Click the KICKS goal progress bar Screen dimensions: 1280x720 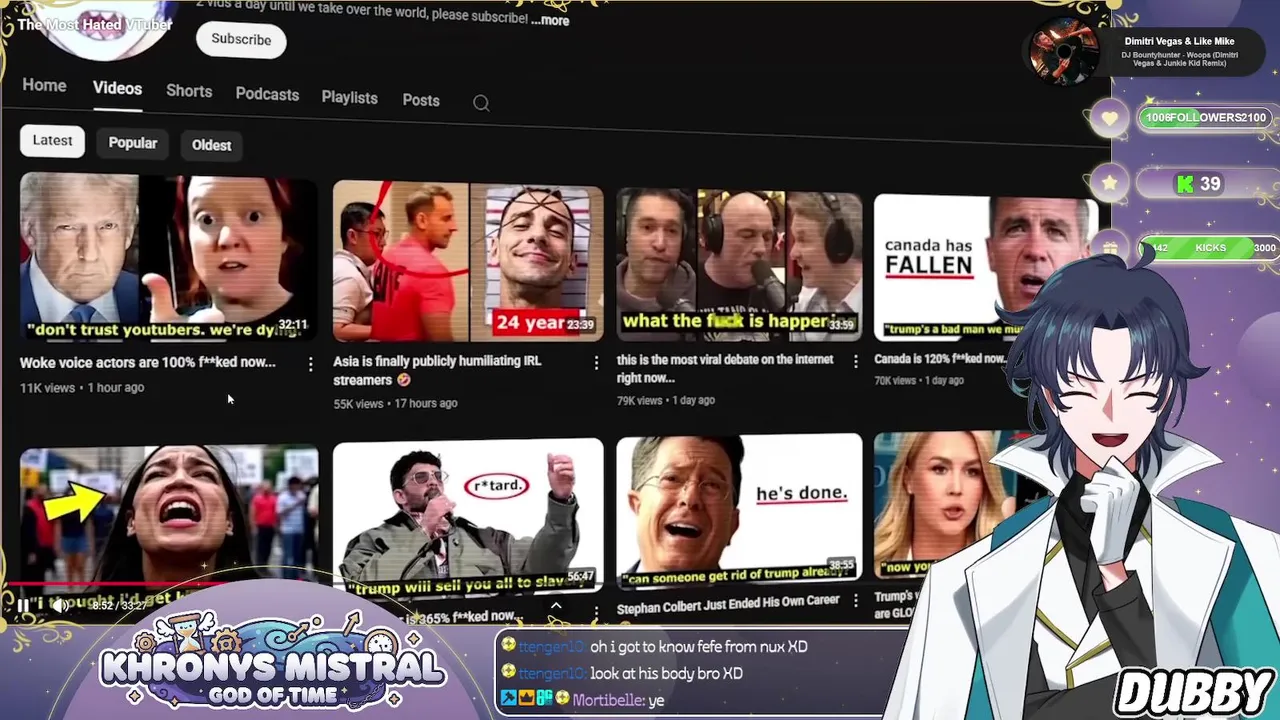1209,248
